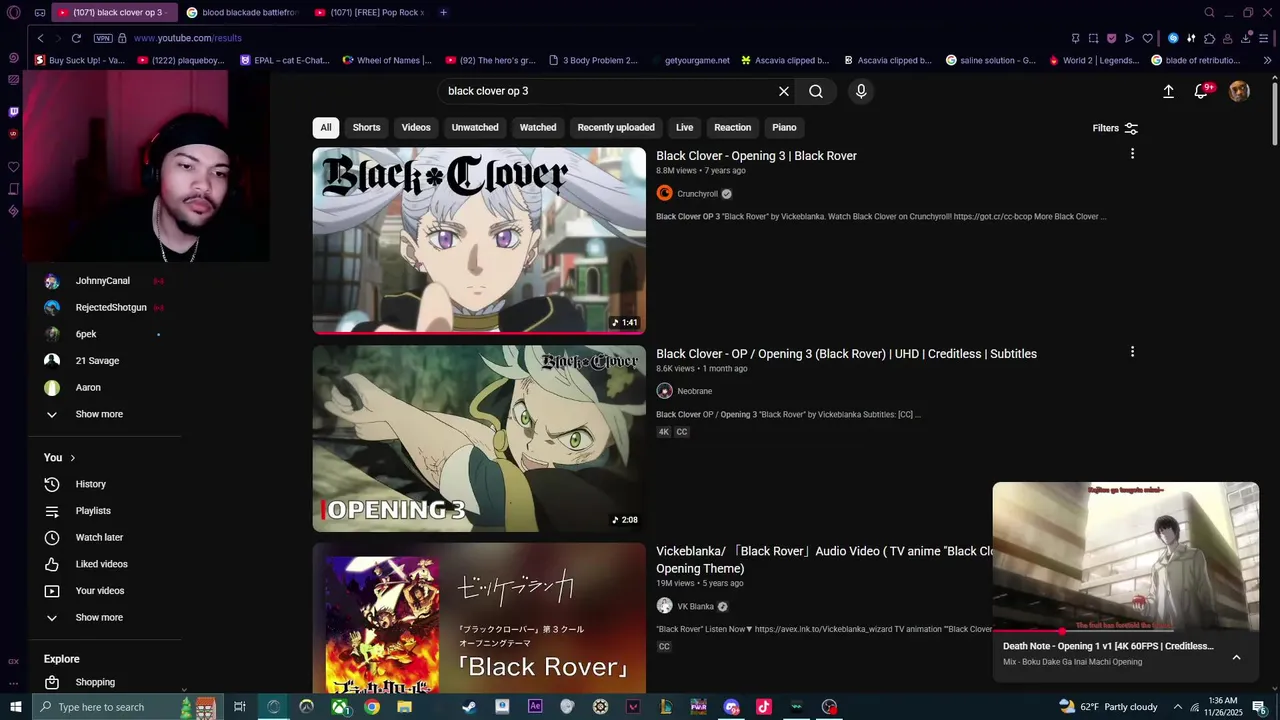Play the Black Clover Opening 3 thumbnail
This screenshot has height=720, width=1280.
479,241
